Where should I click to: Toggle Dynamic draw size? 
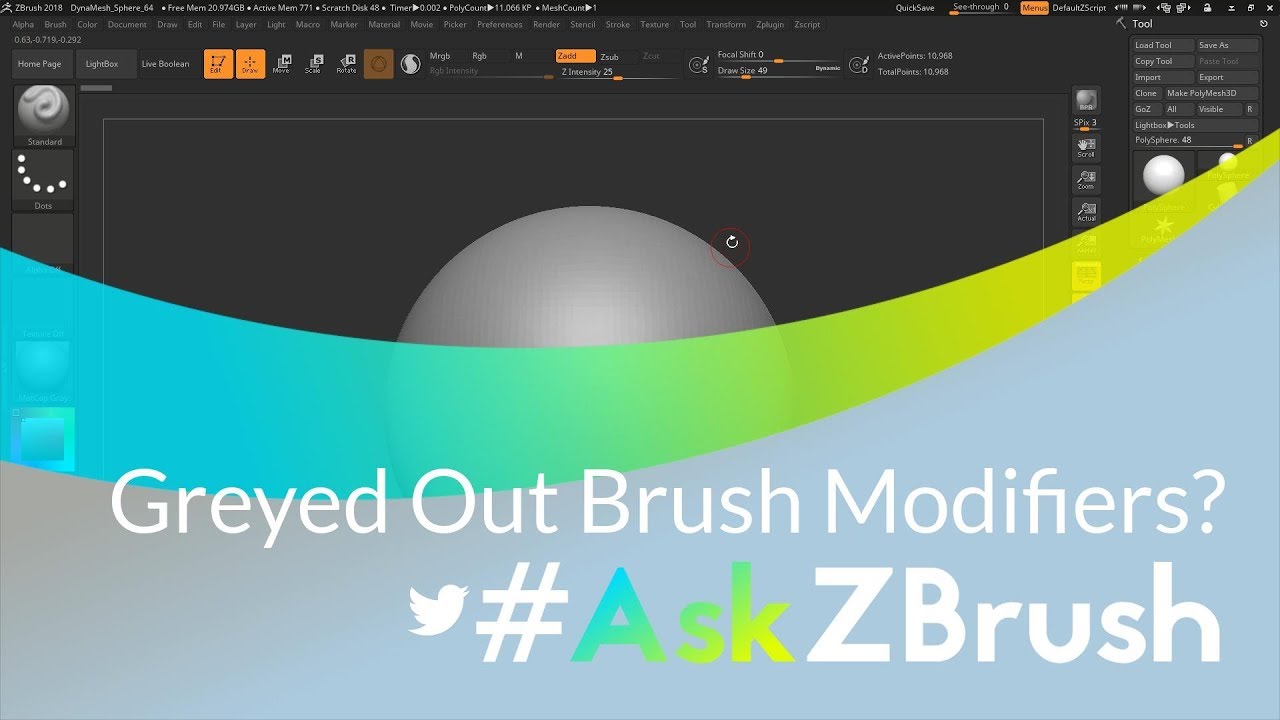point(827,68)
